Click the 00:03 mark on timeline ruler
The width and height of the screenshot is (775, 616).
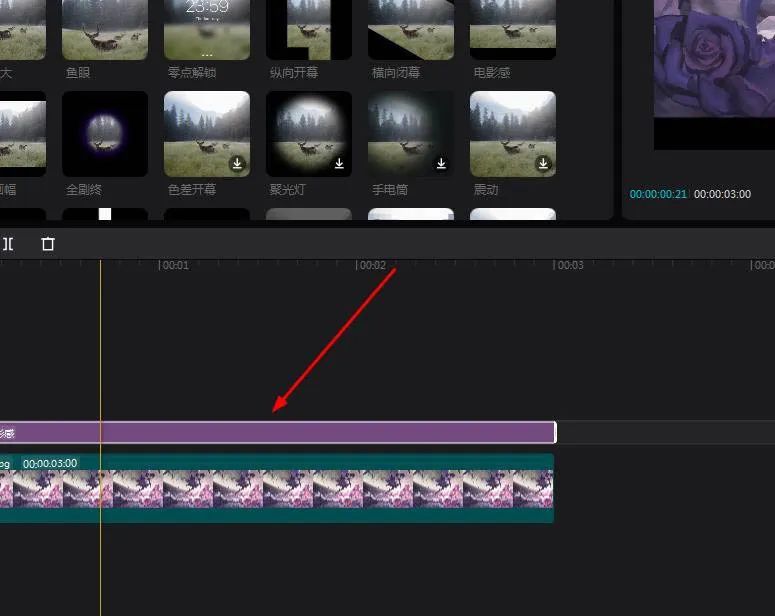pyautogui.click(x=568, y=265)
